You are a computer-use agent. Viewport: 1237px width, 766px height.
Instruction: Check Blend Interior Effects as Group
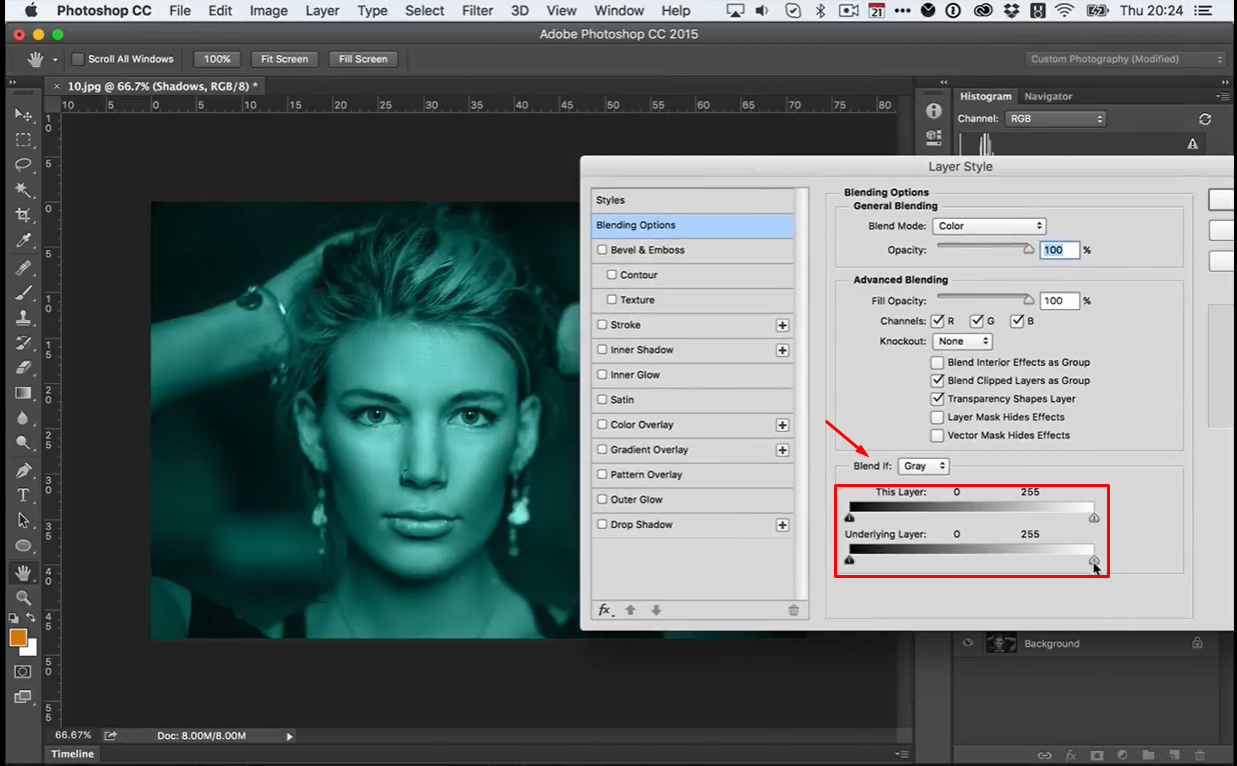pos(938,362)
